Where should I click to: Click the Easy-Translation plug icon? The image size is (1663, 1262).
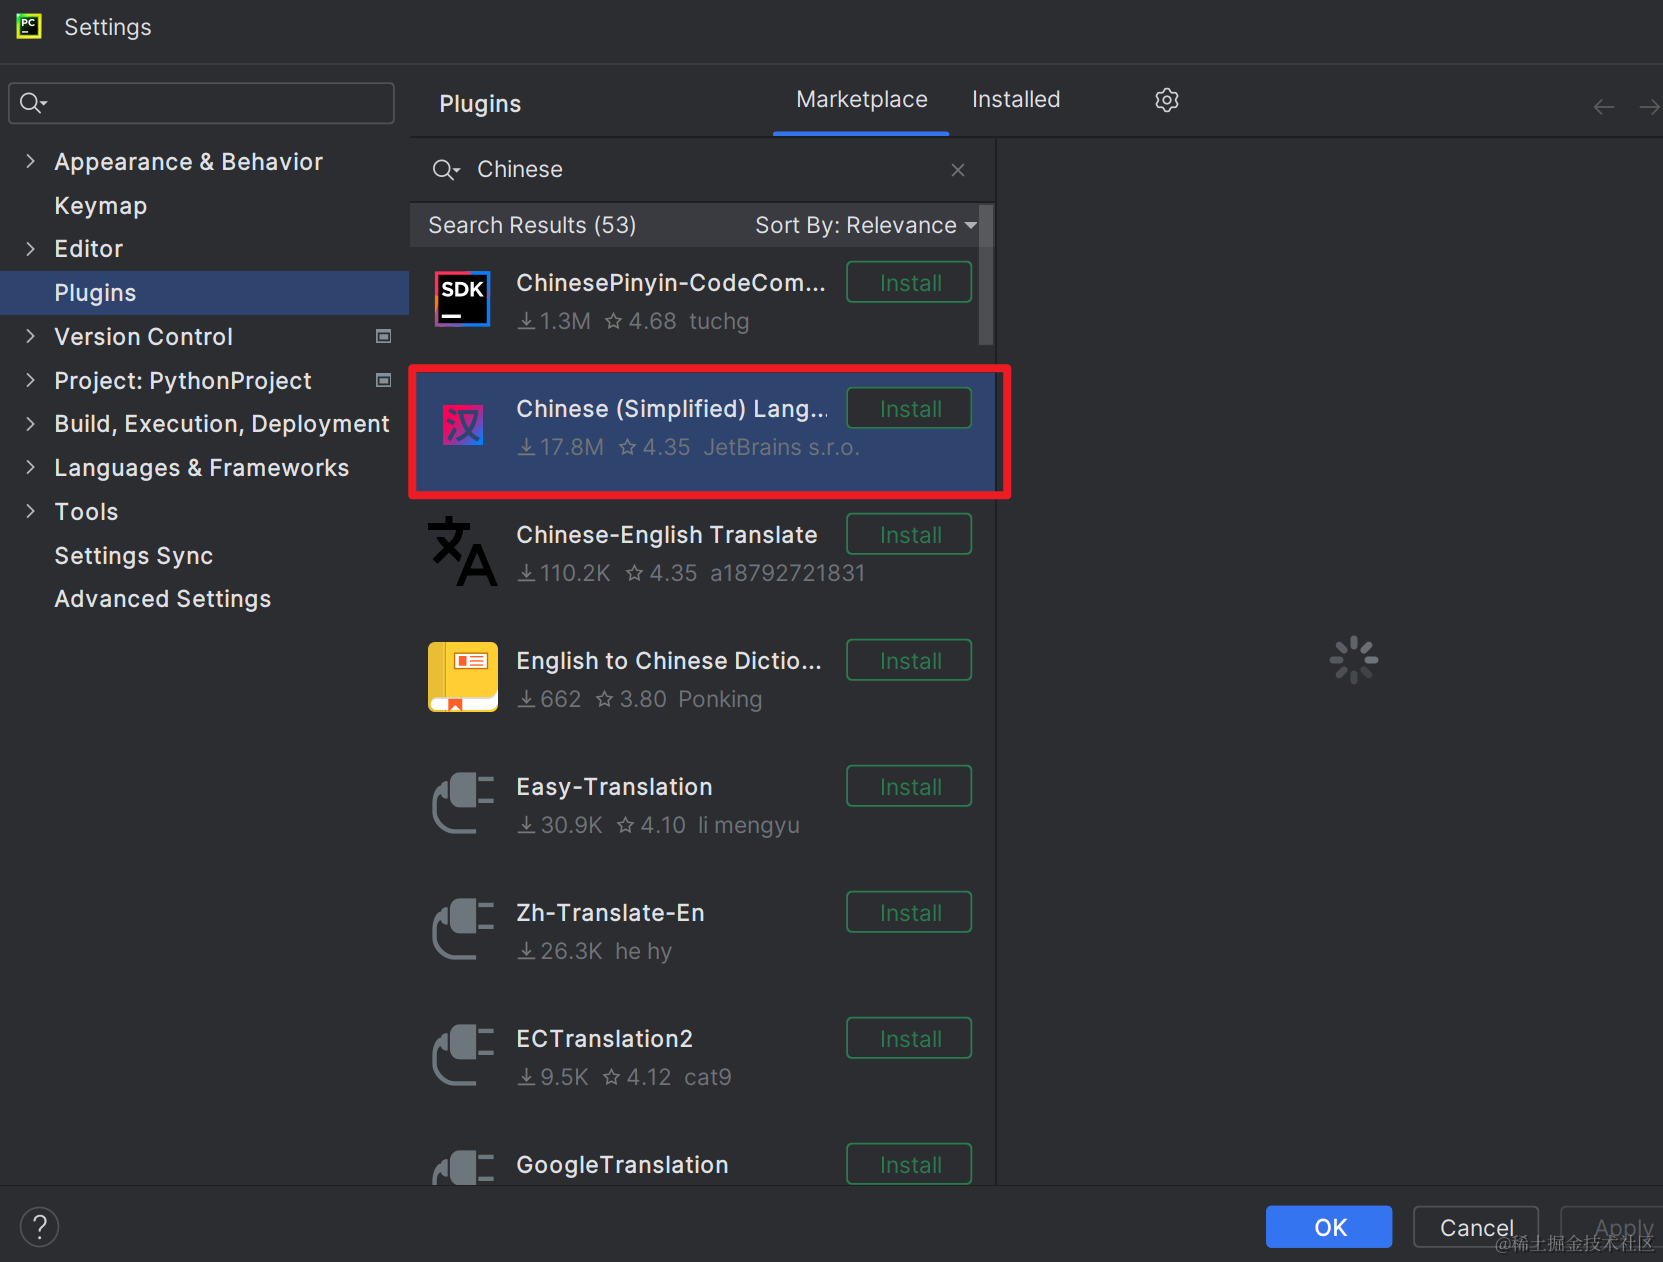(463, 803)
